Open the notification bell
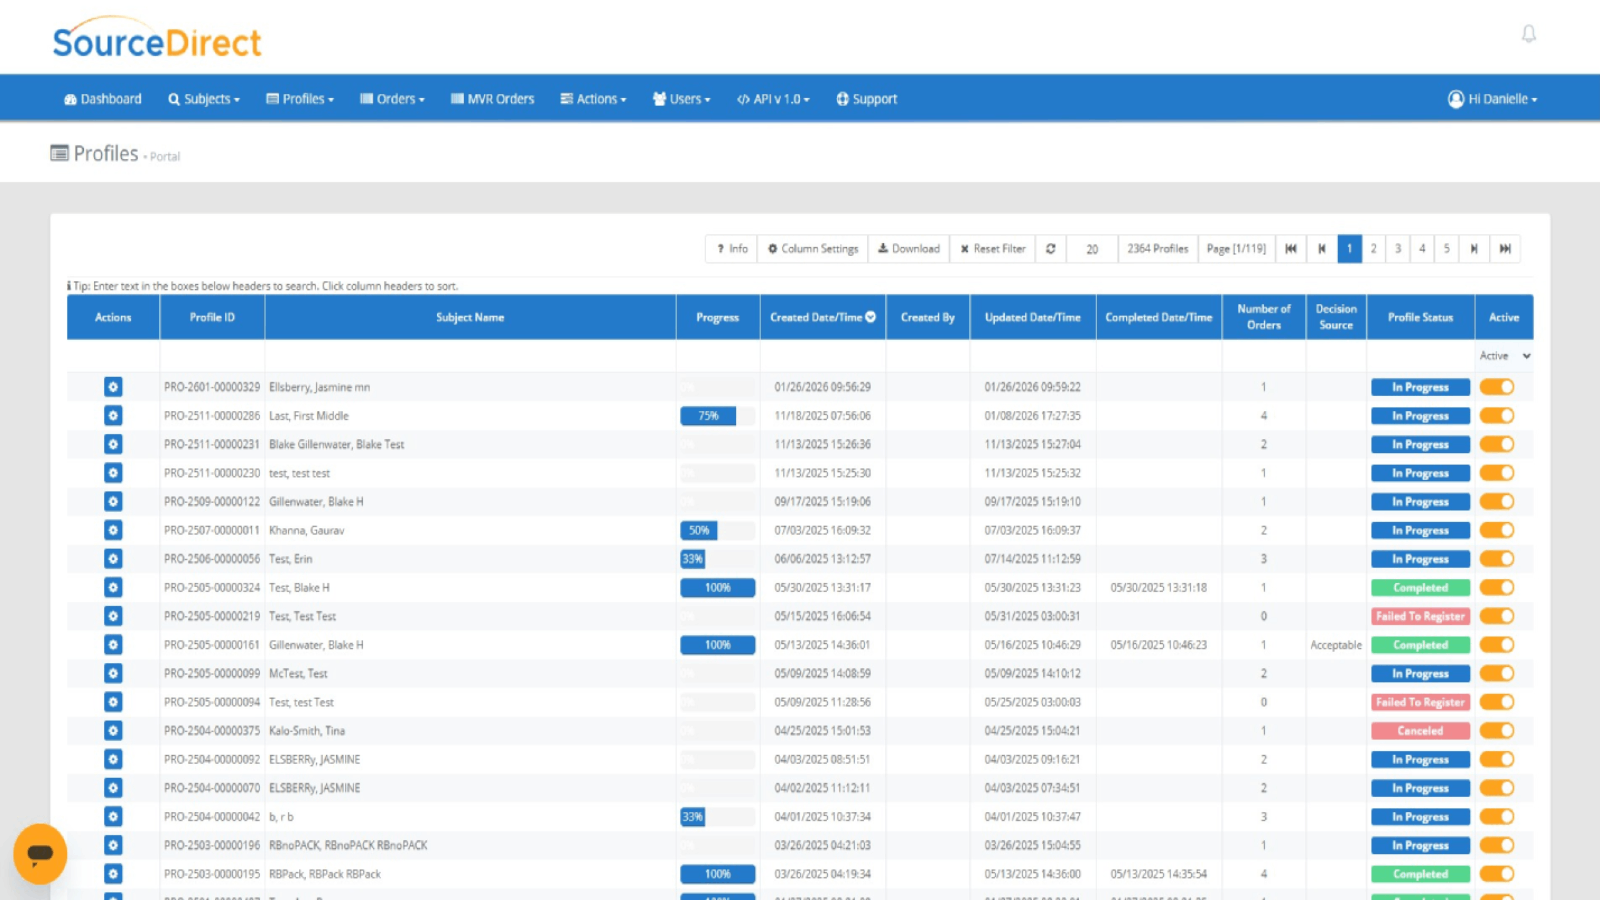1600x900 pixels. pyautogui.click(x=1529, y=33)
